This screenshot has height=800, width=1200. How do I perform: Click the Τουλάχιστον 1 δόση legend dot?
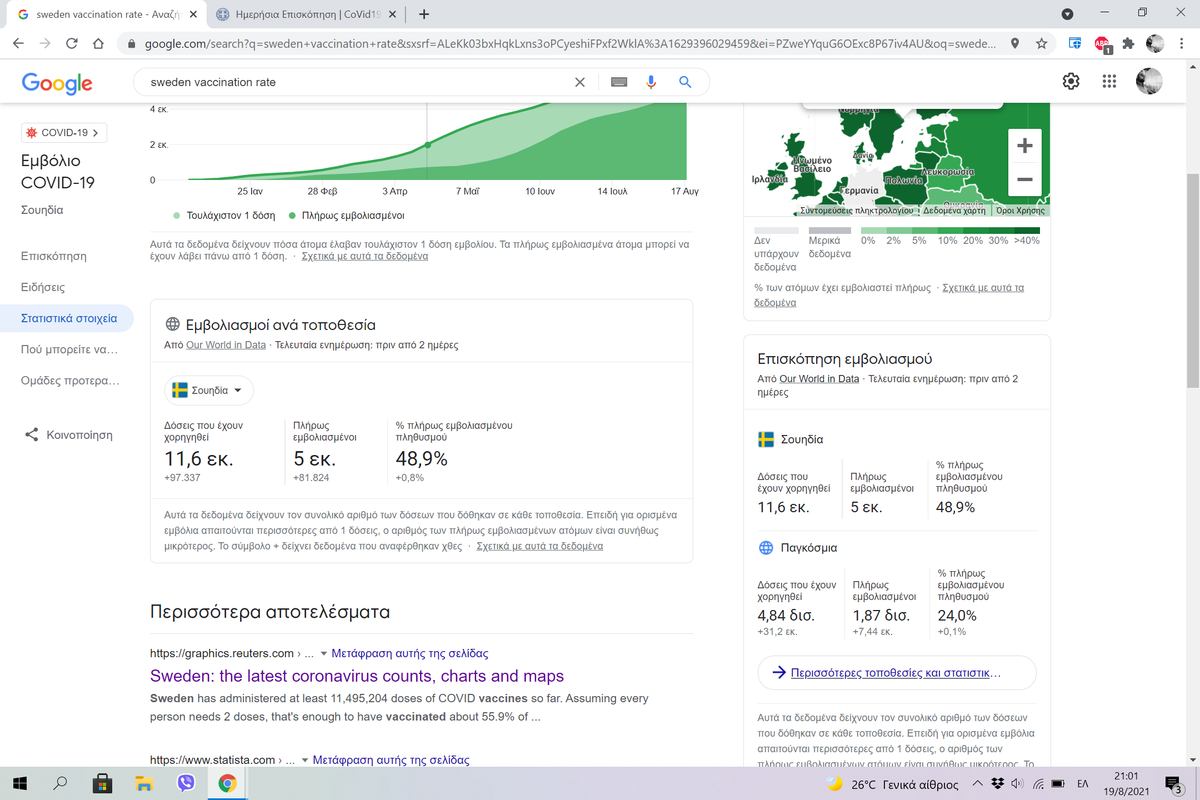pyautogui.click(x=177, y=215)
